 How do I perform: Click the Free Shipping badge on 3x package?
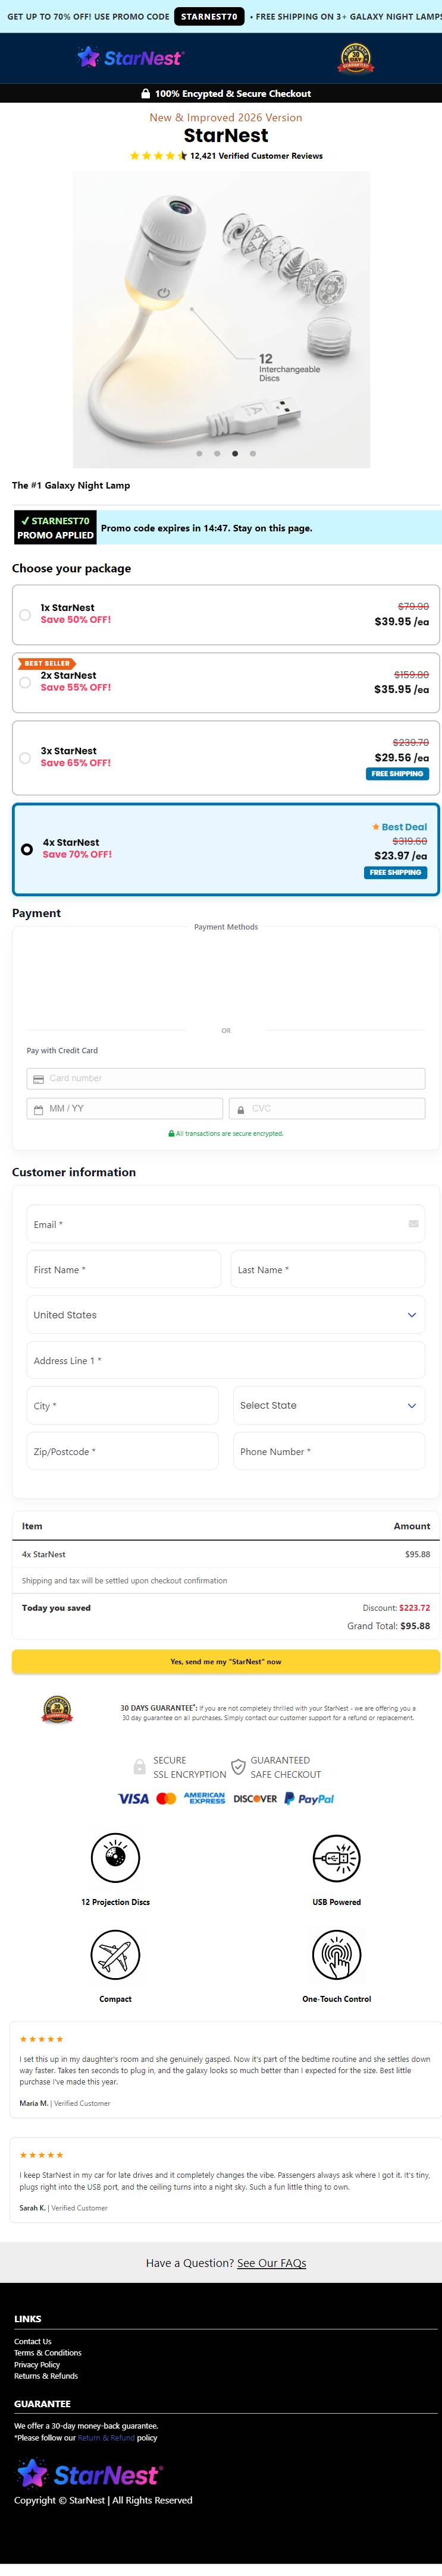397,774
